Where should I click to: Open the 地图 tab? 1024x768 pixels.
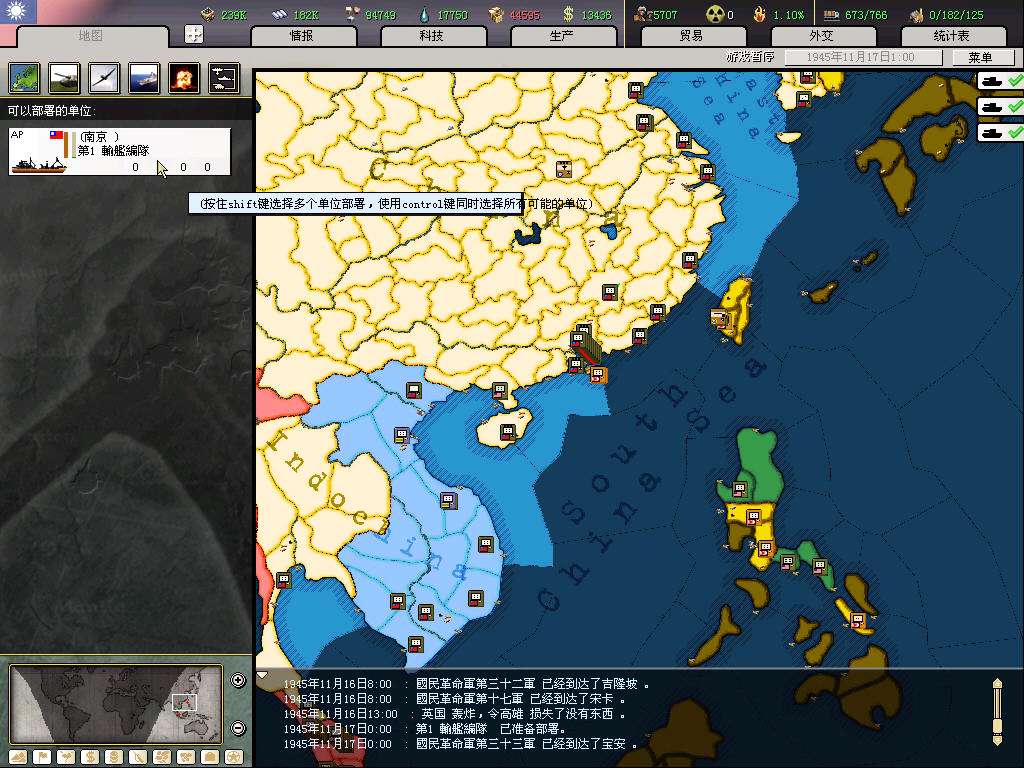(x=91, y=36)
